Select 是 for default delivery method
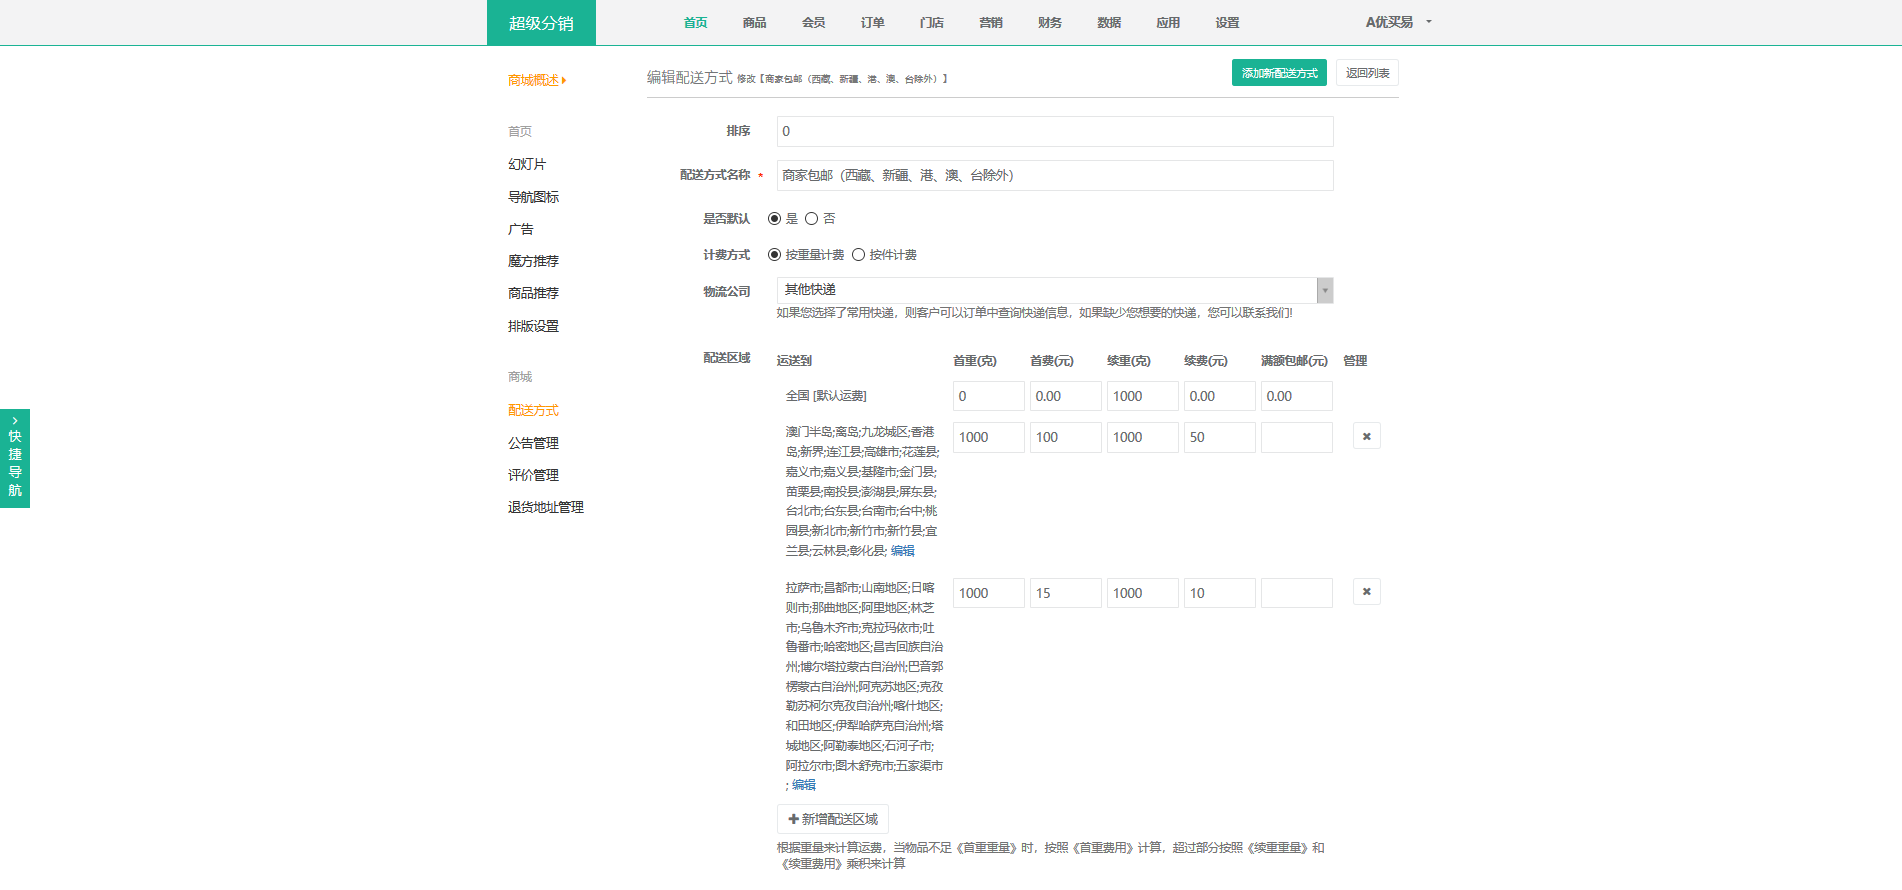 tap(774, 219)
